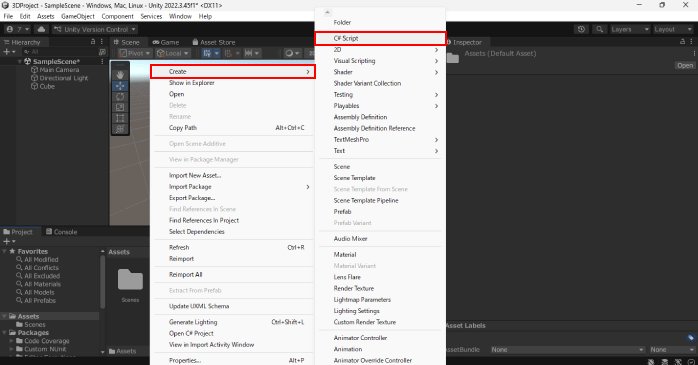
Task: Click the global search magnifier icon
Action: 600,29
